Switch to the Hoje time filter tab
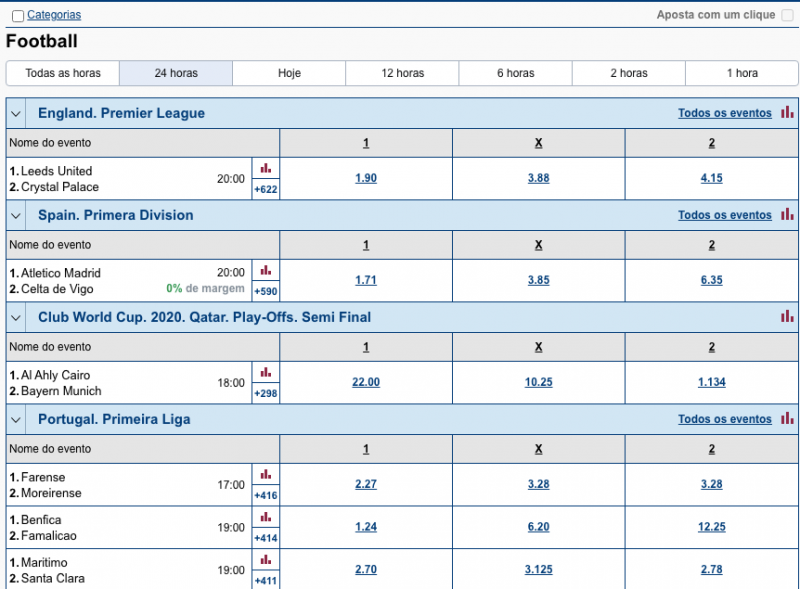This screenshot has height=589, width=800. [289, 73]
